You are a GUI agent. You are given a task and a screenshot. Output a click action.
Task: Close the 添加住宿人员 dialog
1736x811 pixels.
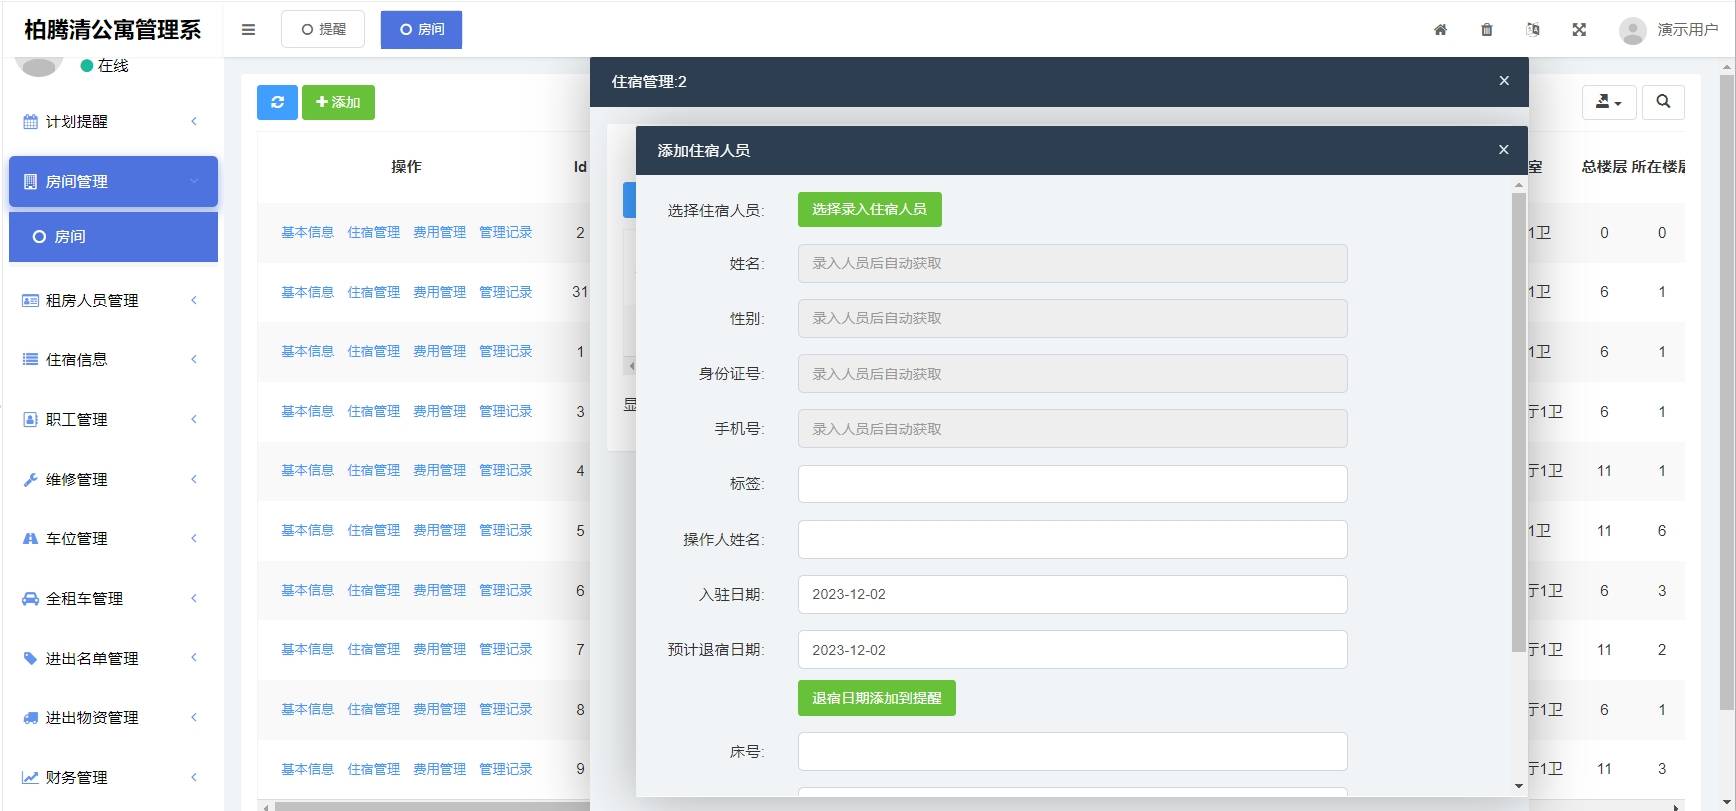(x=1503, y=150)
